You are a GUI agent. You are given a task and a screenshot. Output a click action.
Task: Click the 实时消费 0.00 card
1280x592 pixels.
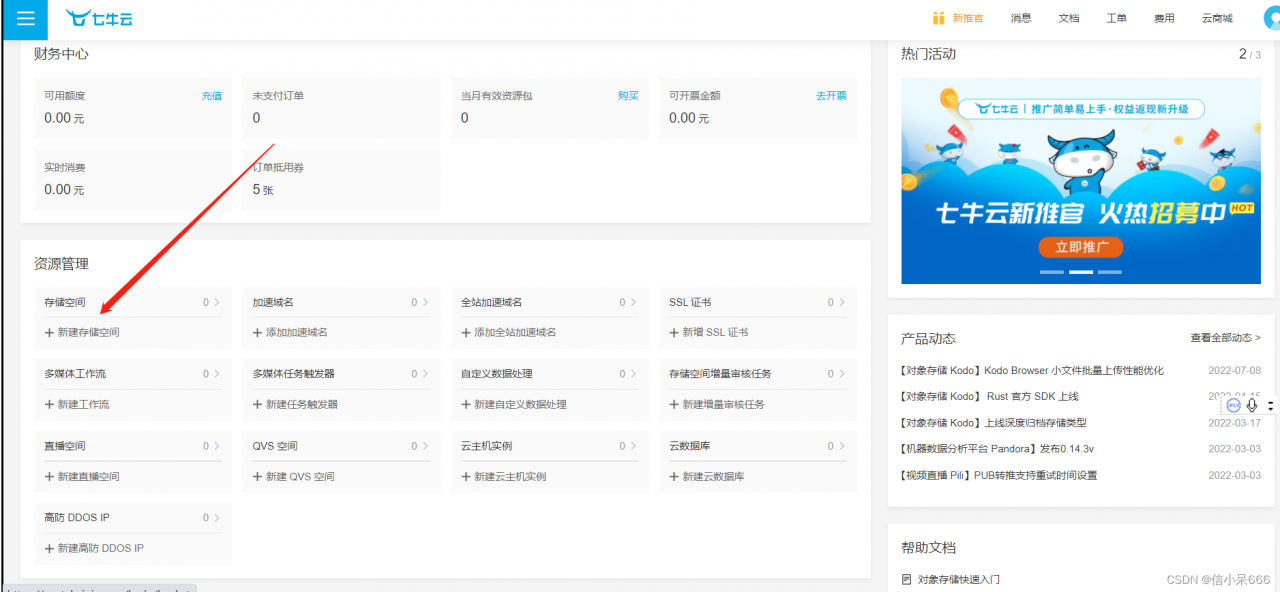[132, 179]
